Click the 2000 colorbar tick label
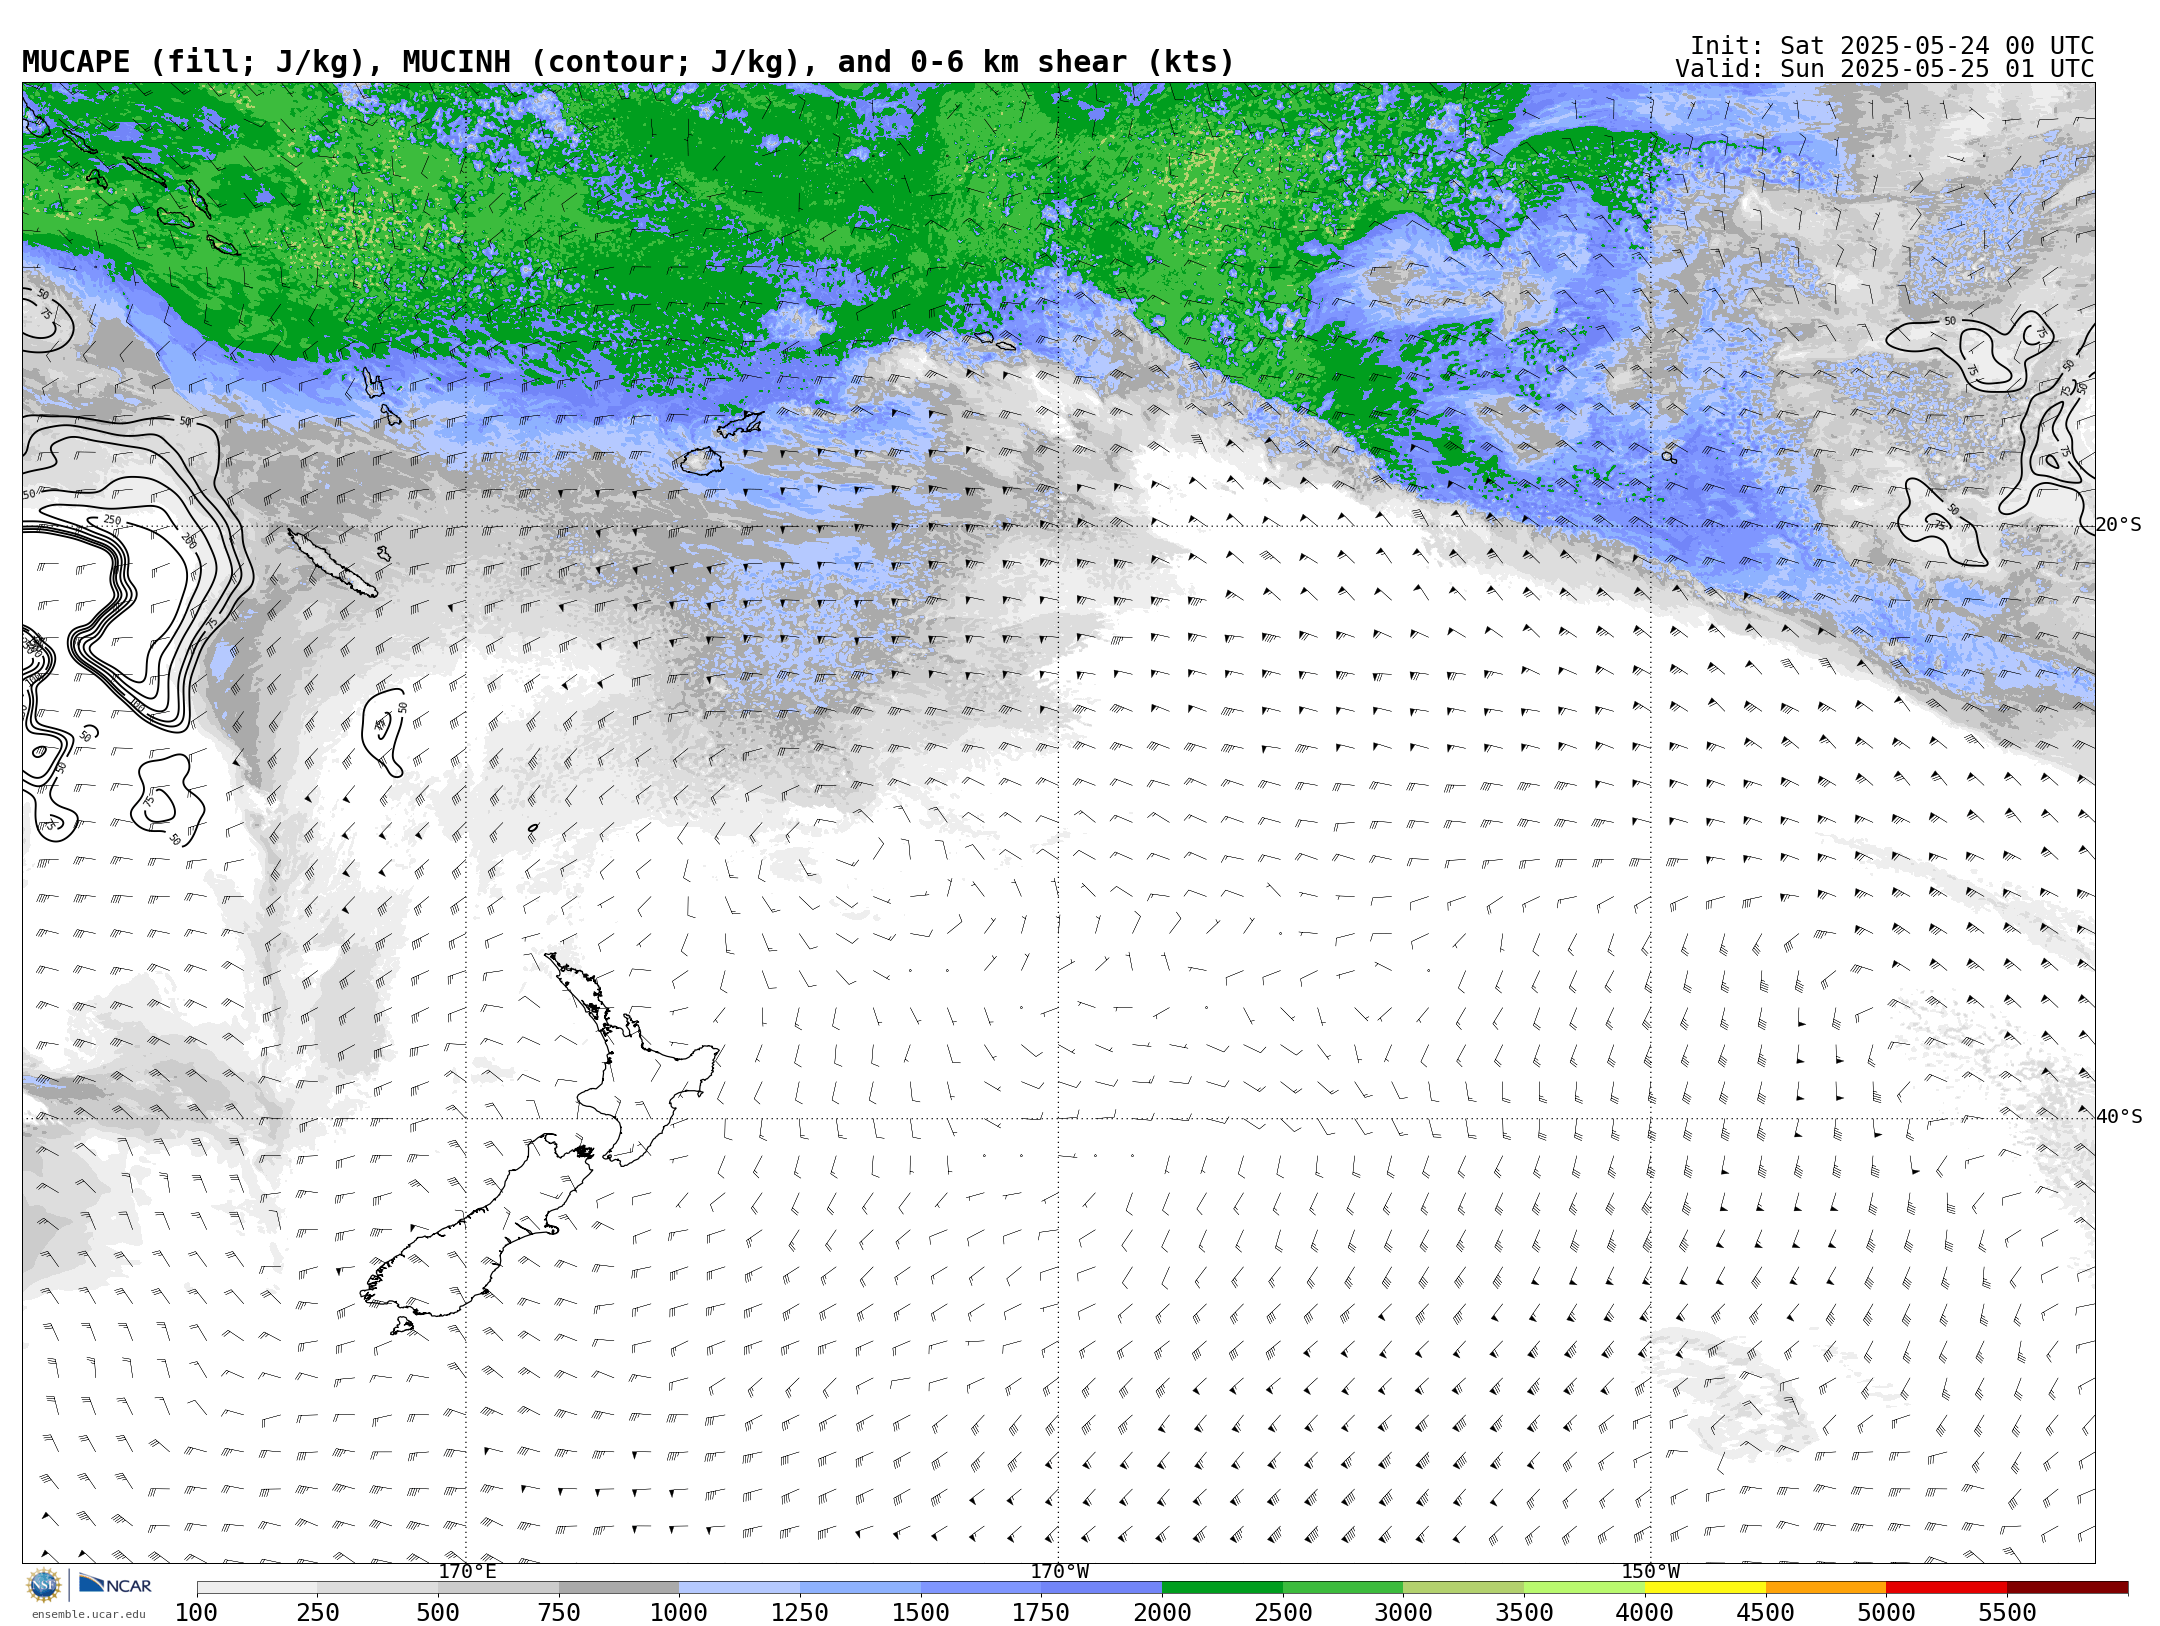 [1162, 1613]
